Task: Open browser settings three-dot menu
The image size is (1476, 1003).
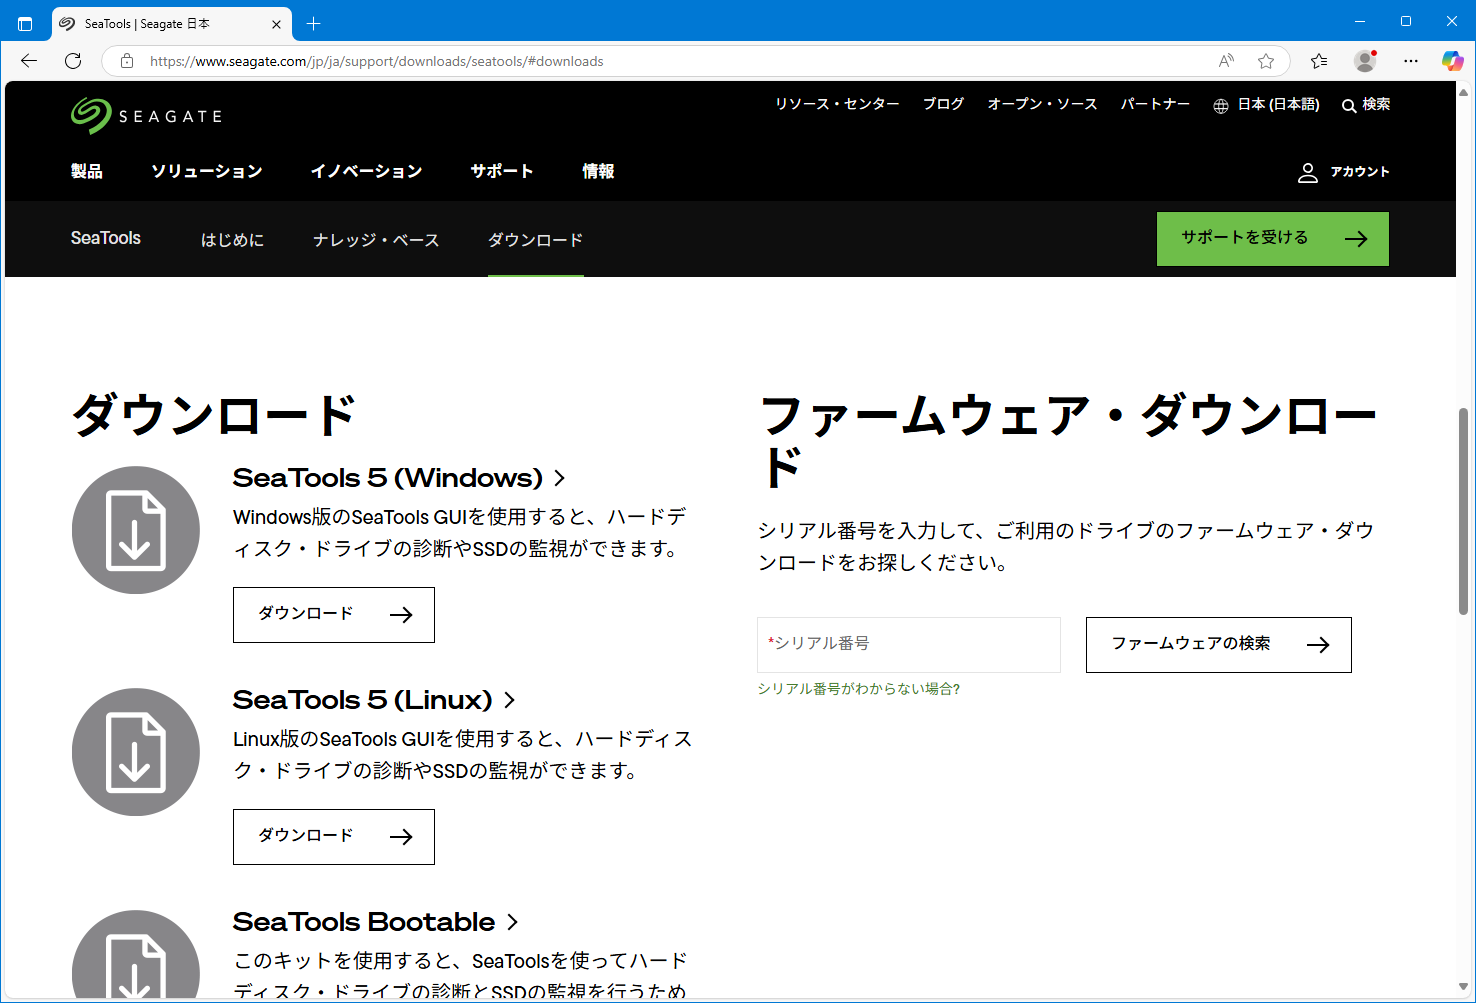Action: pos(1410,61)
